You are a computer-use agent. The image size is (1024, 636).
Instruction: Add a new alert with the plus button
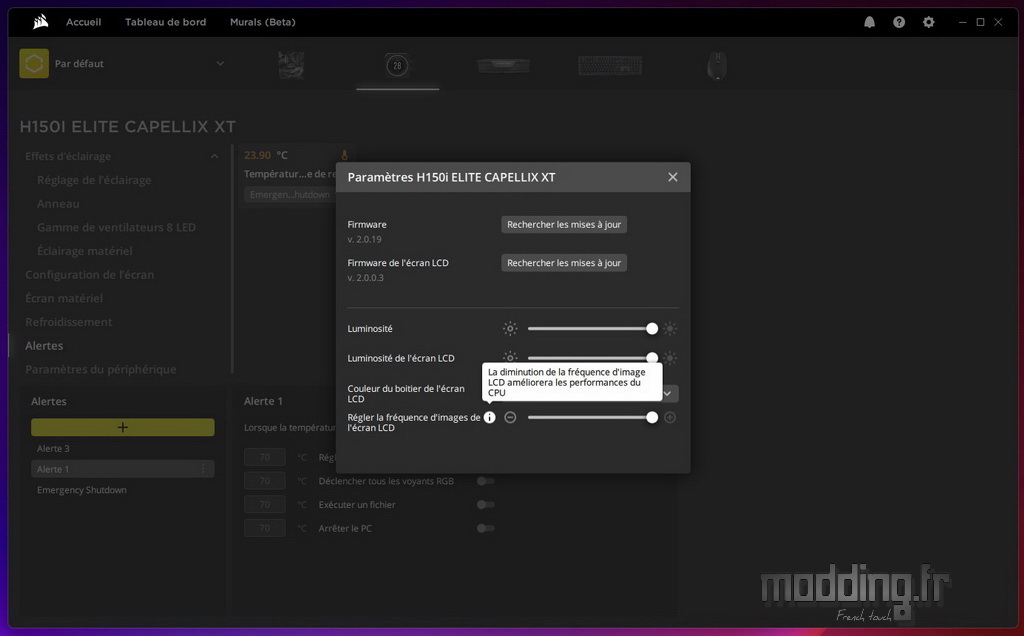point(123,427)
